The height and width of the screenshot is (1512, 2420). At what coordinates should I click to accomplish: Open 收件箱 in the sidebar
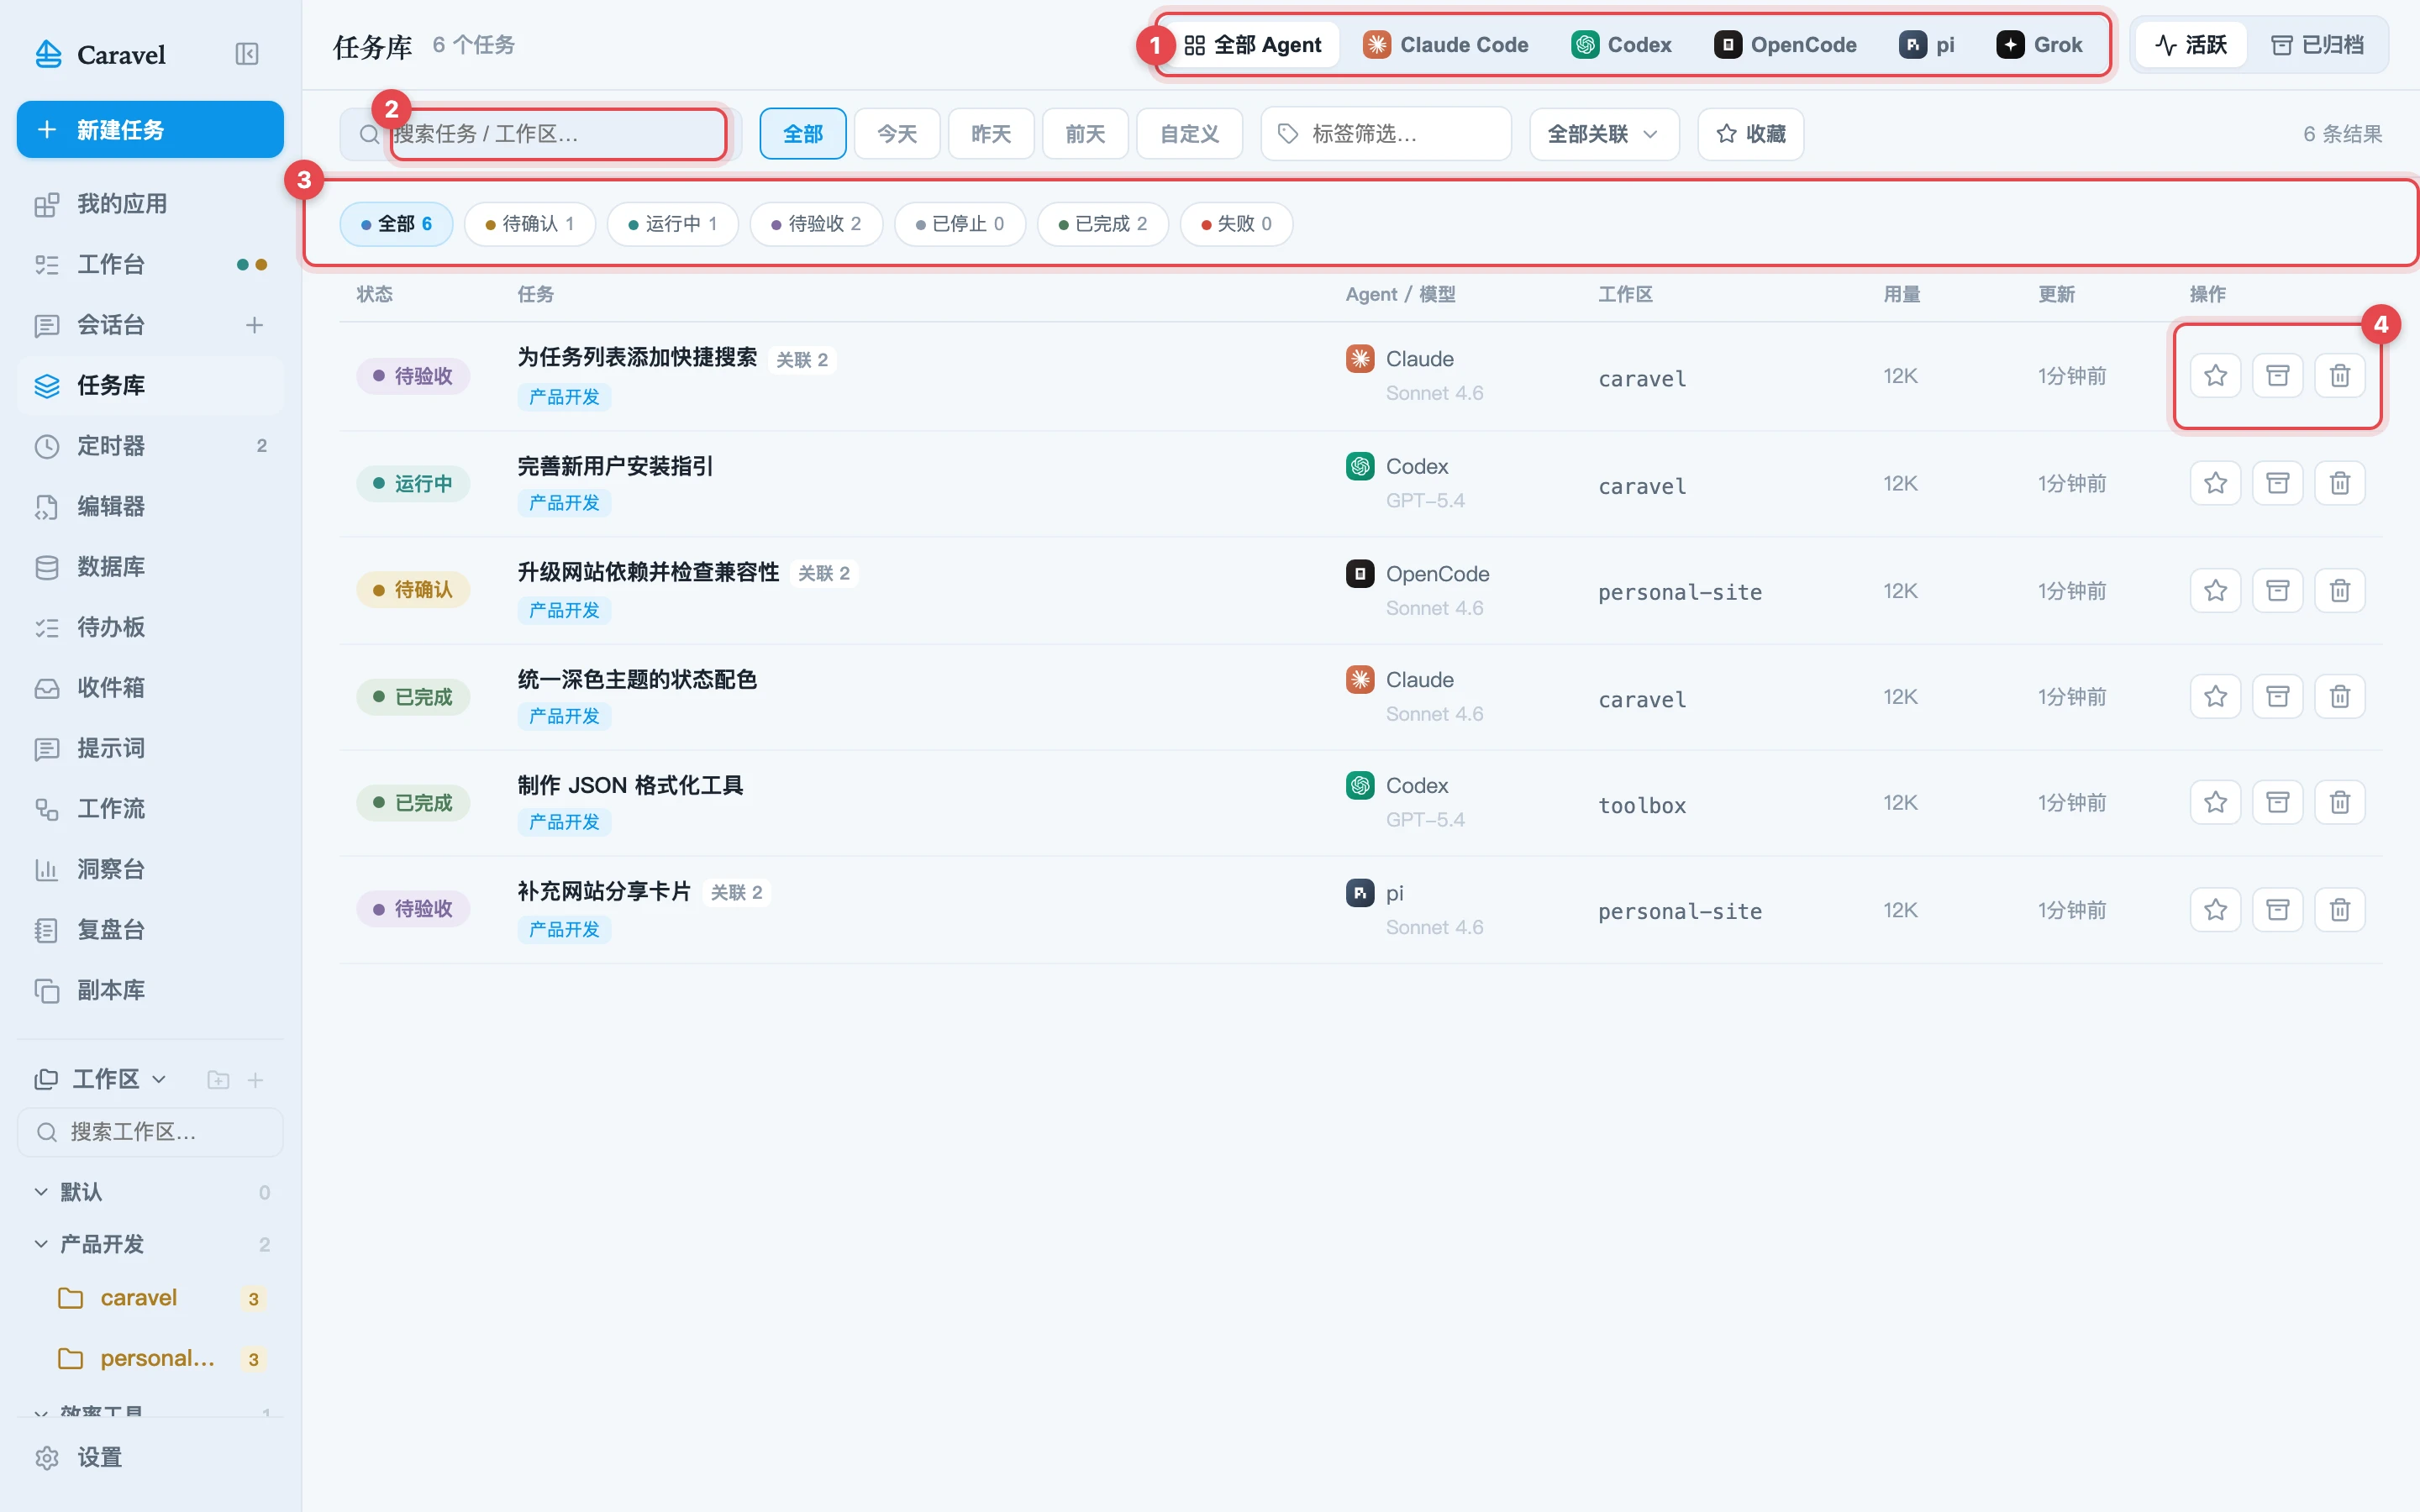click(x=150, y=688)
